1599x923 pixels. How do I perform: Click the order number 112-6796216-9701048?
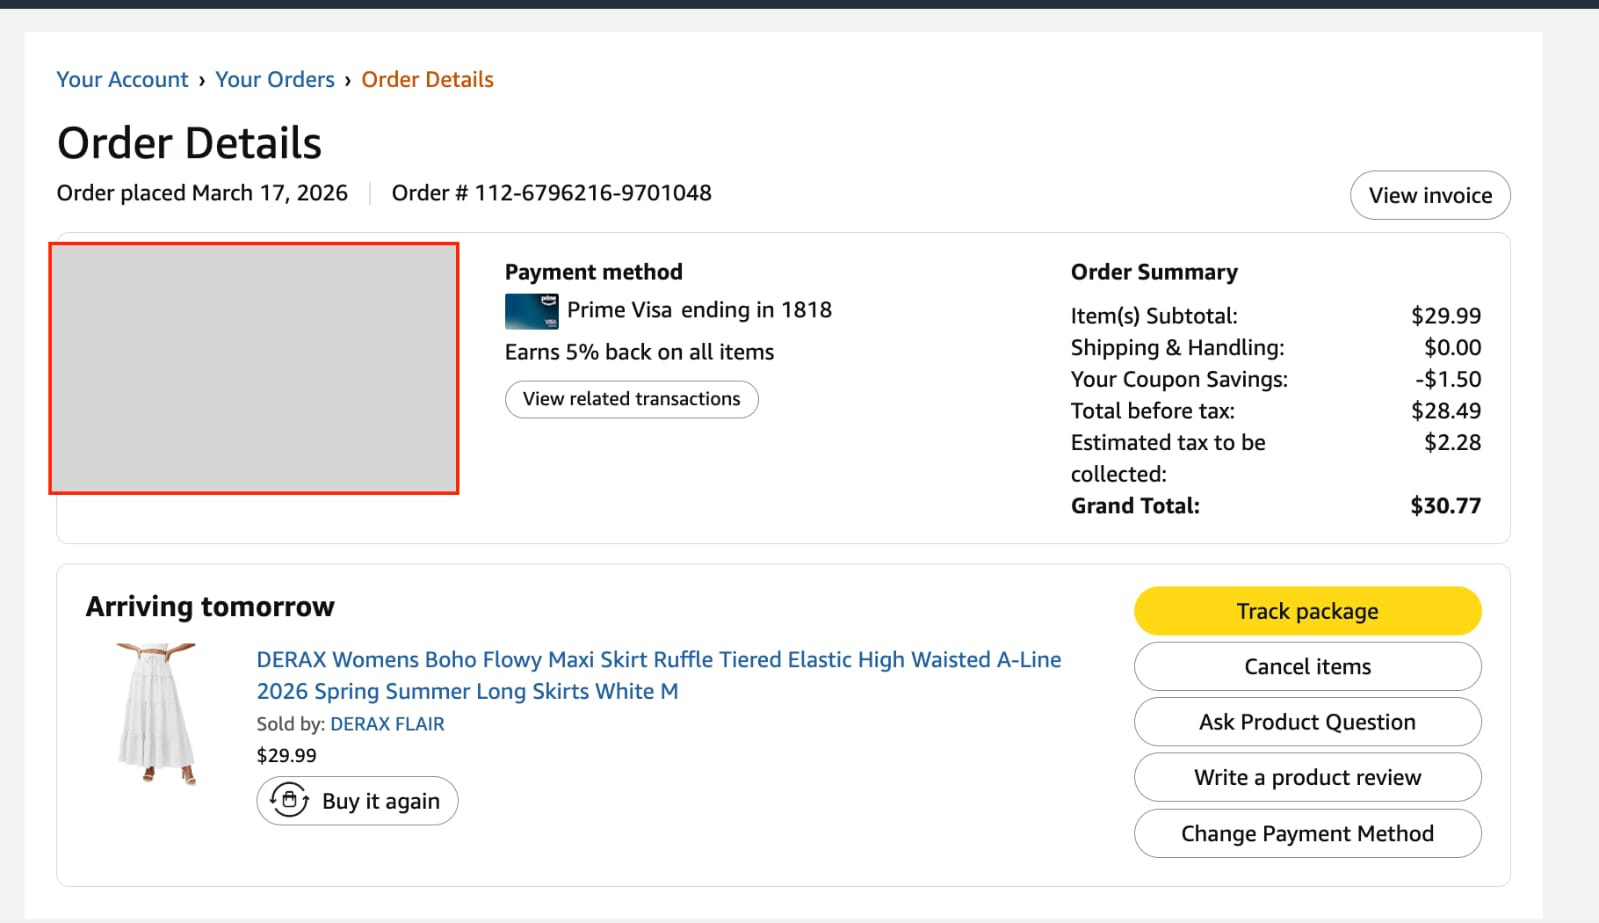pos(592,193)
